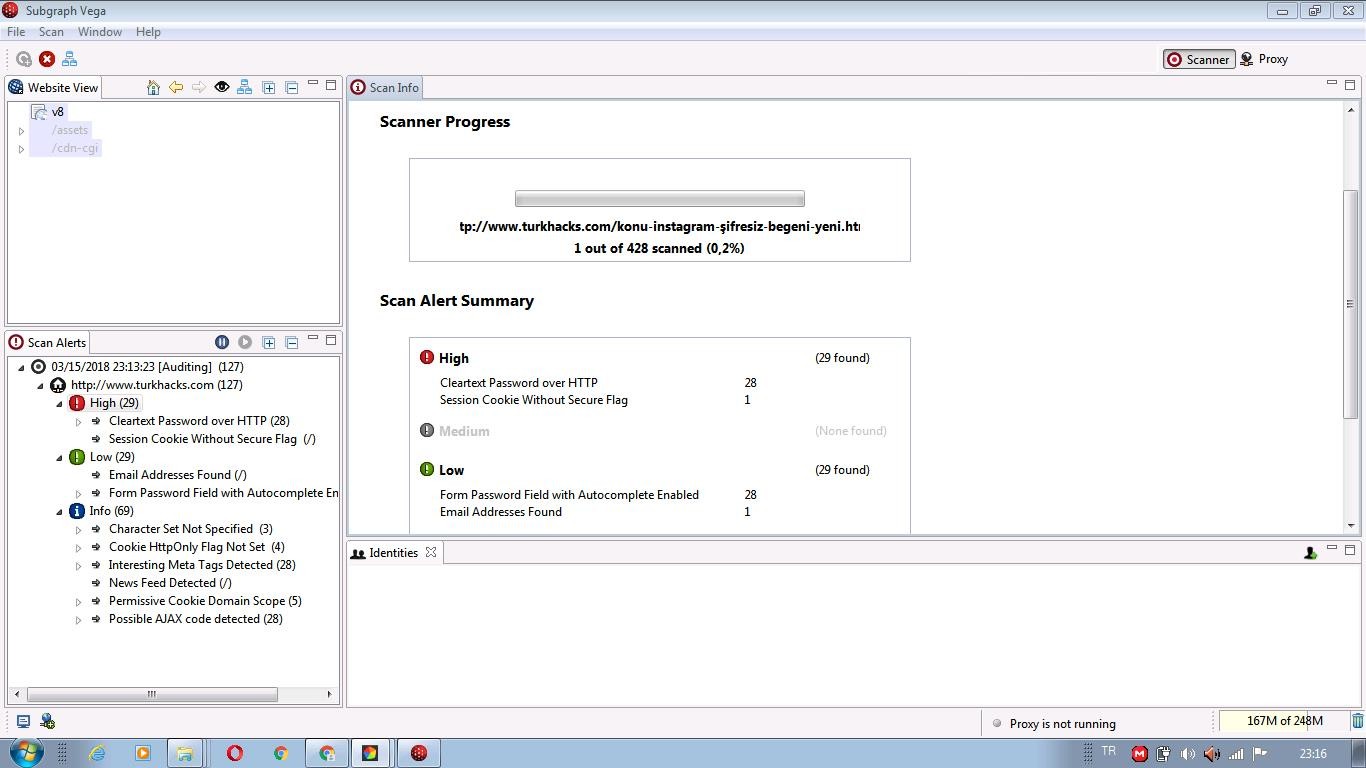Close the Identities tab

pyautogui.click(x=431, y=552)
